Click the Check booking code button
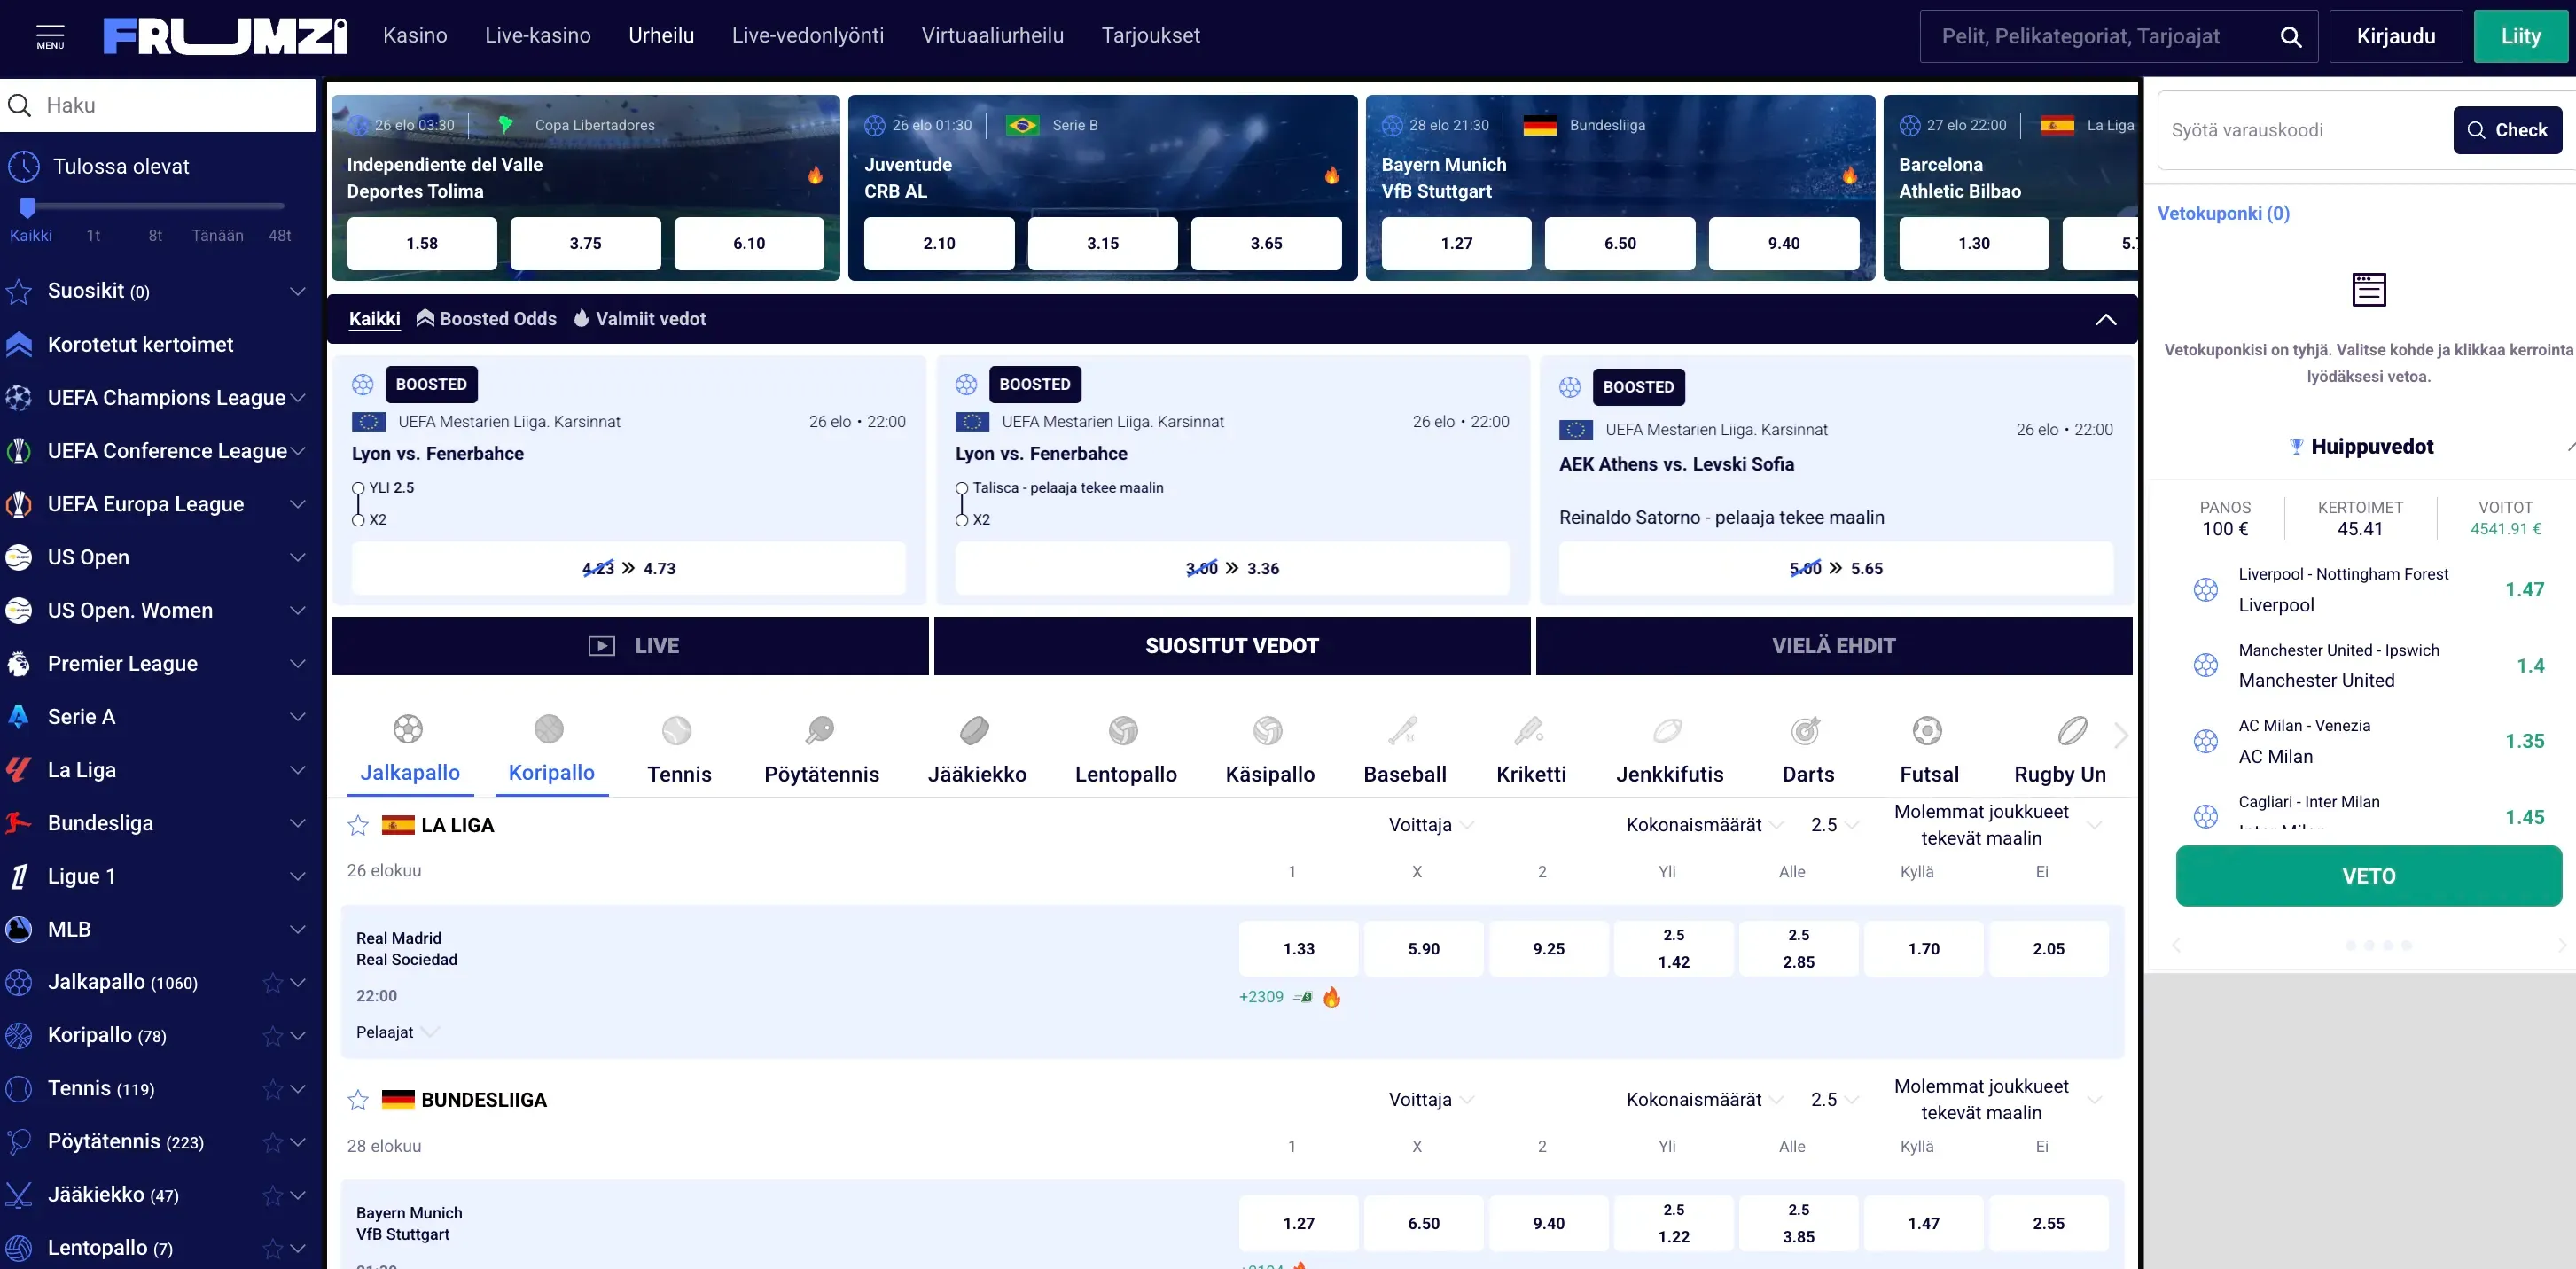 tap(2507, 130)
